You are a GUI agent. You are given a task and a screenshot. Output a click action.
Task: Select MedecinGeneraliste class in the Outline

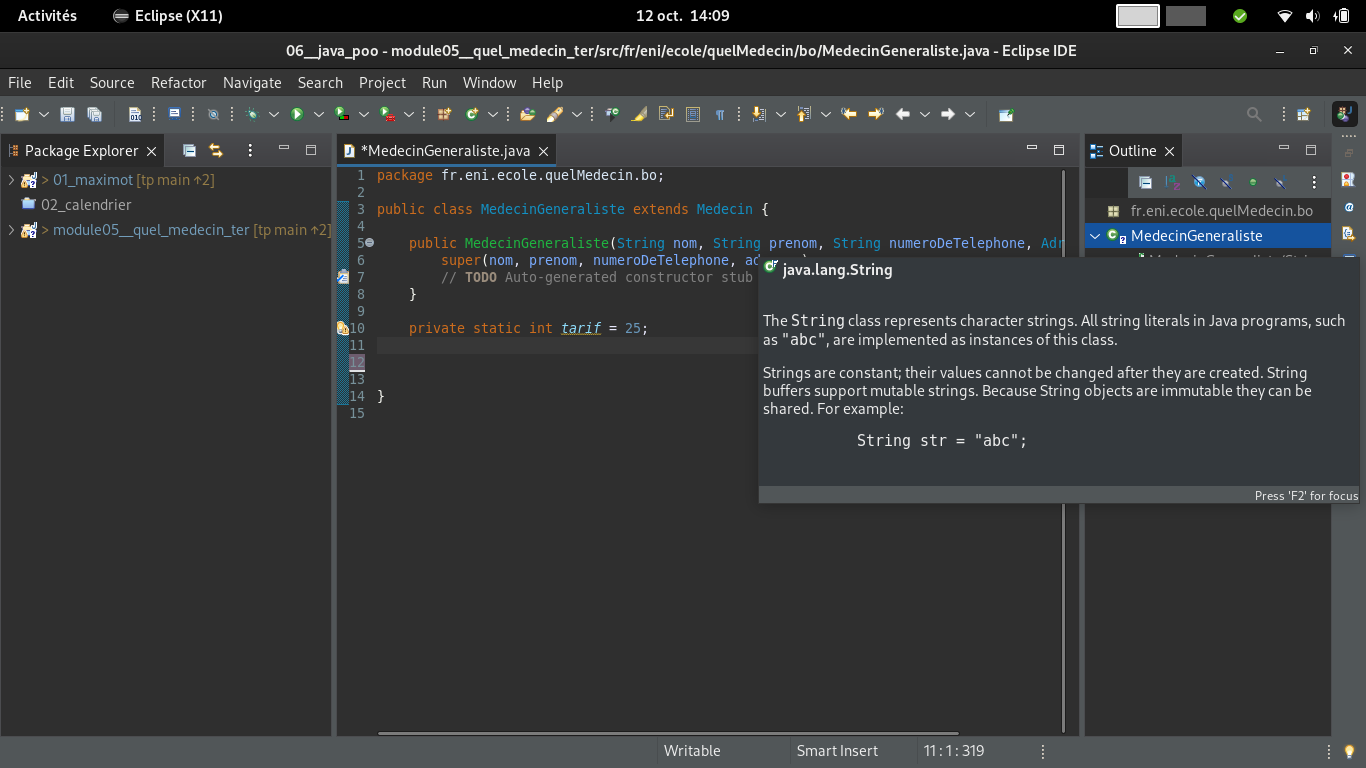(x=1196, y=236)
